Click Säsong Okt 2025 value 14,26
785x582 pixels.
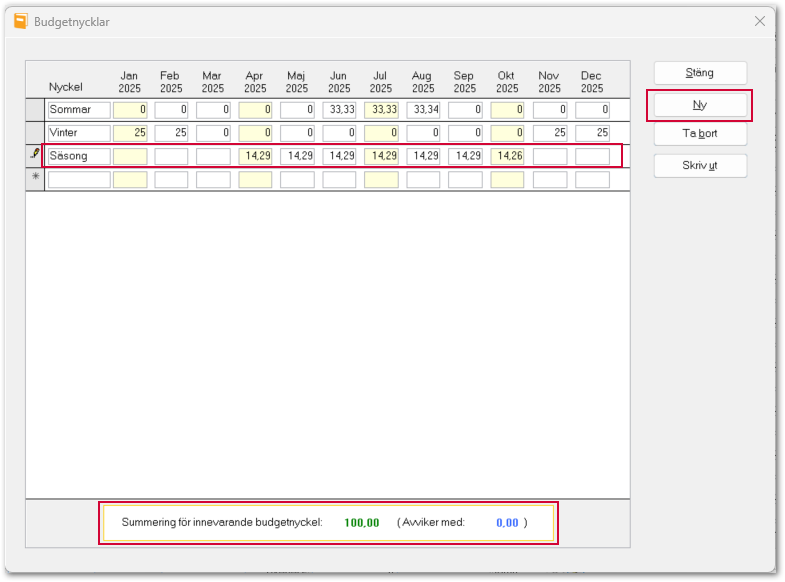click(x=507, y=156)
